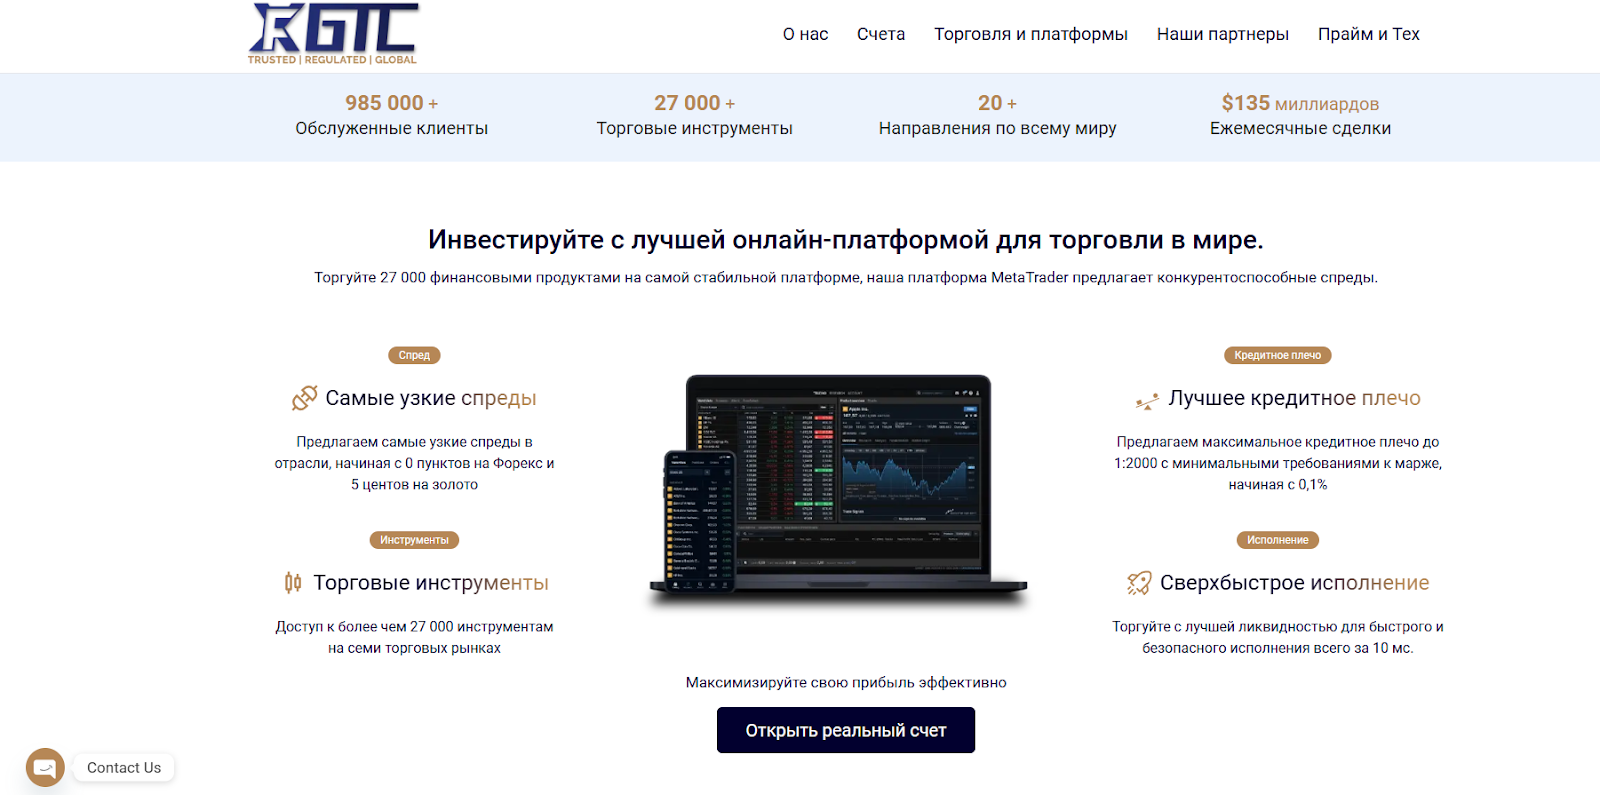This screenshot has height=795, width=1600.
Task: Click Ежемесячные сделки label
Action: click(1300, 128)
